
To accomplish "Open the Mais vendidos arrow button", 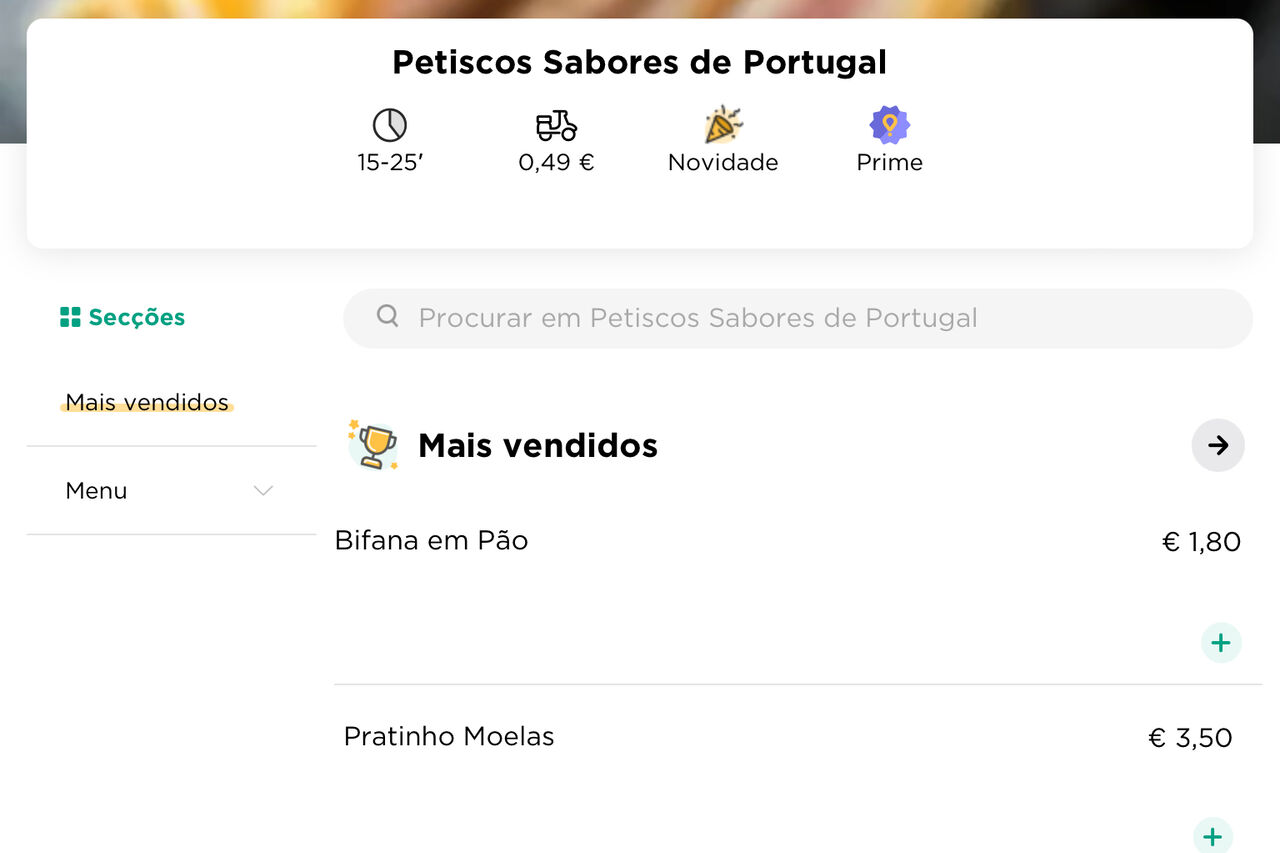I will click(1218, 445).
